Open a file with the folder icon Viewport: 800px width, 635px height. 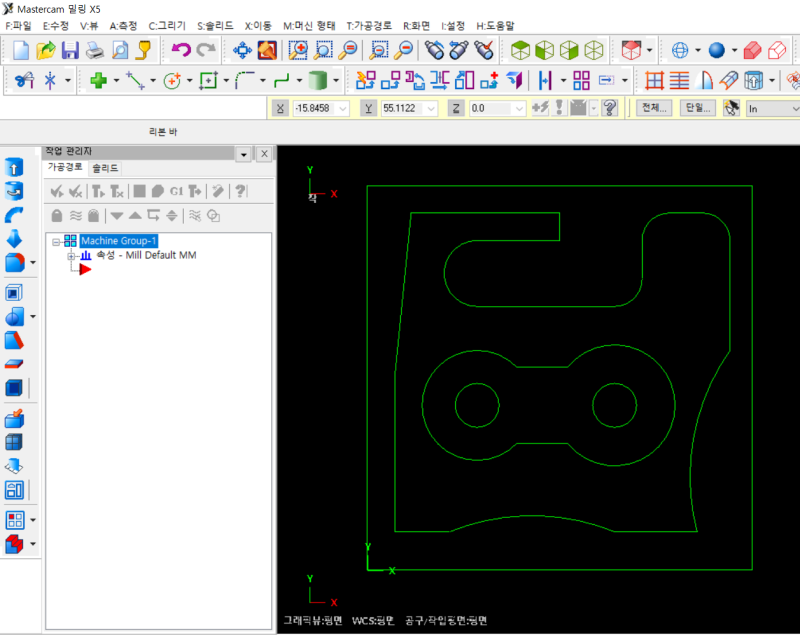click(x=45, y=50)
